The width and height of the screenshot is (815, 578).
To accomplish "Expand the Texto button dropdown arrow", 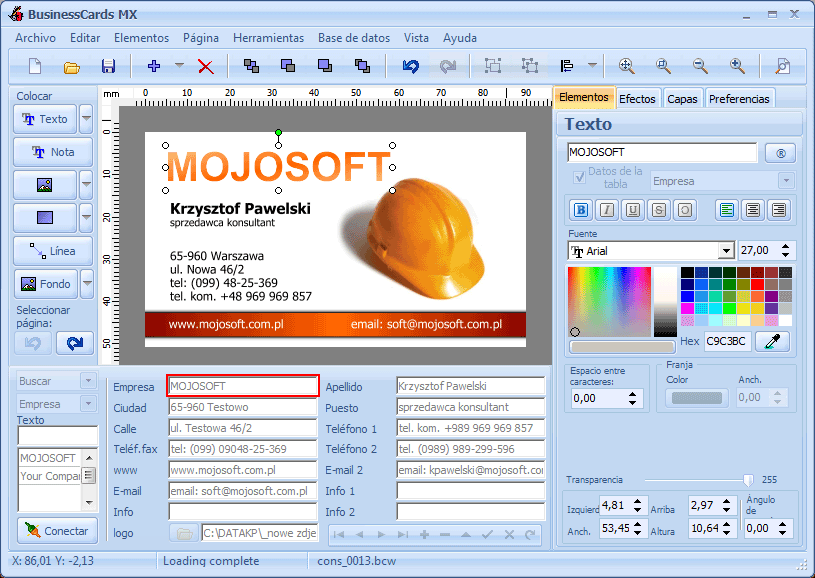I will (x=86, y=119).
